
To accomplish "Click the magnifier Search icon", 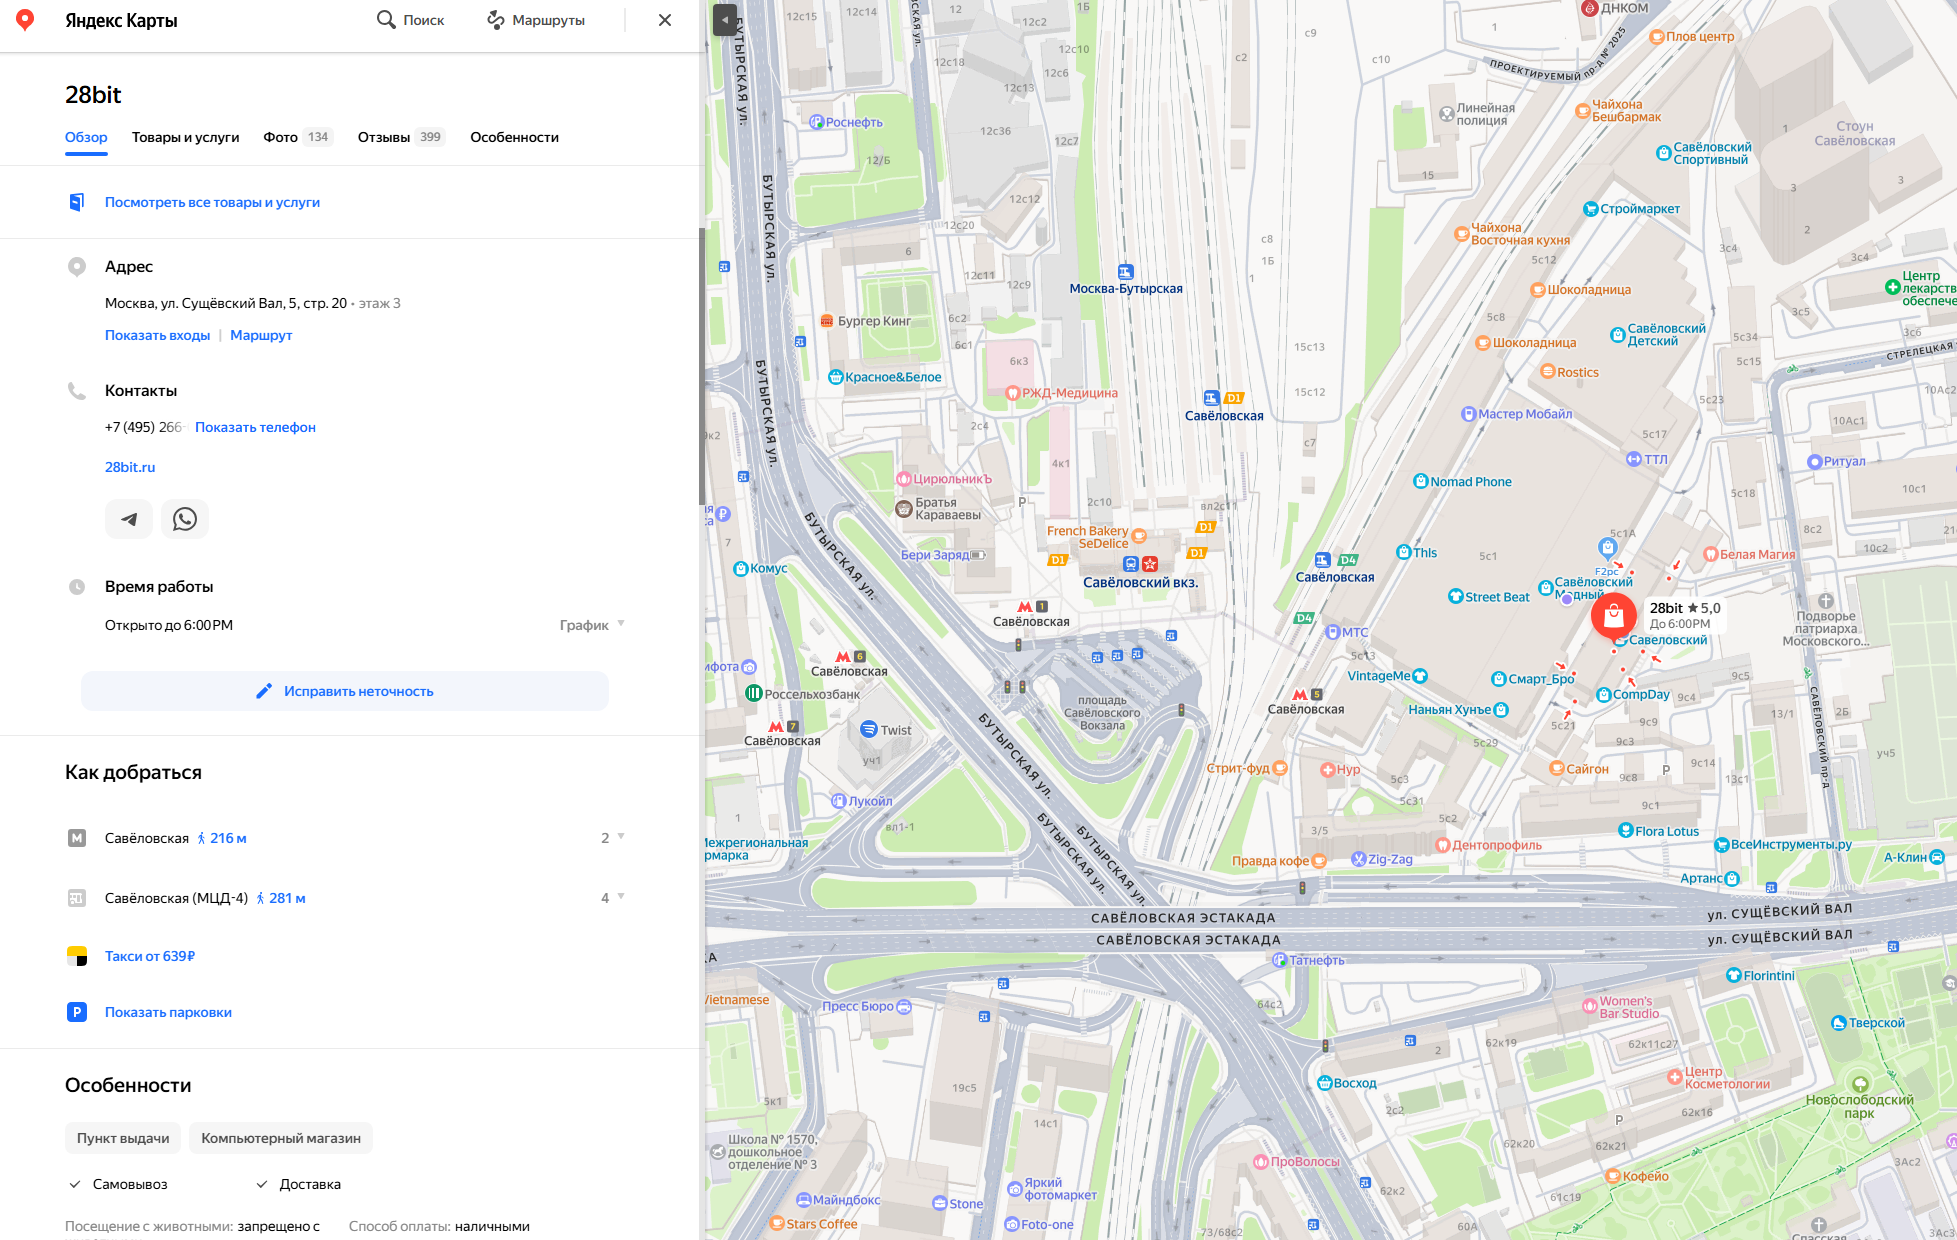I will (x=386, y=20).
